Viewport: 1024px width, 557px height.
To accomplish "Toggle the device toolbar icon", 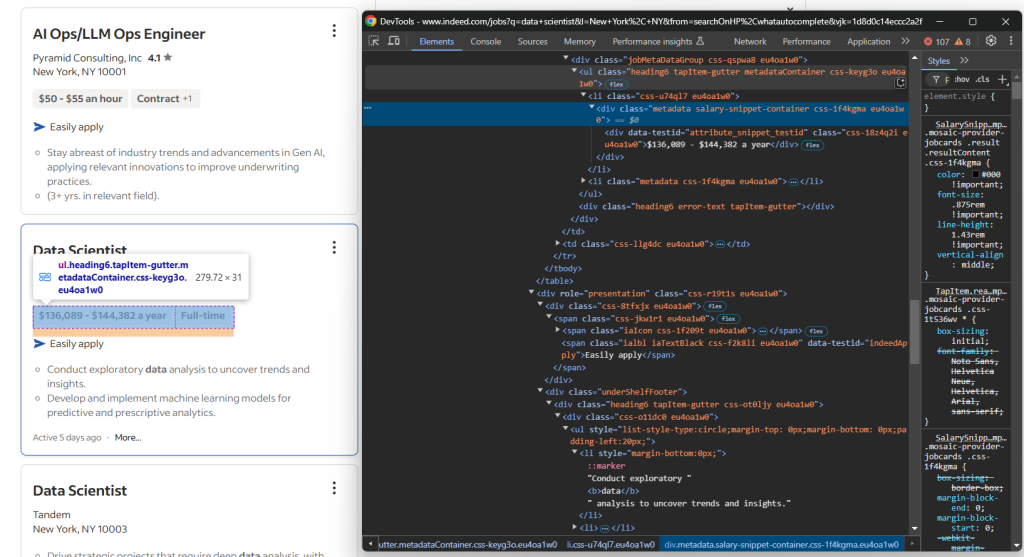I will tap(394, 41).
